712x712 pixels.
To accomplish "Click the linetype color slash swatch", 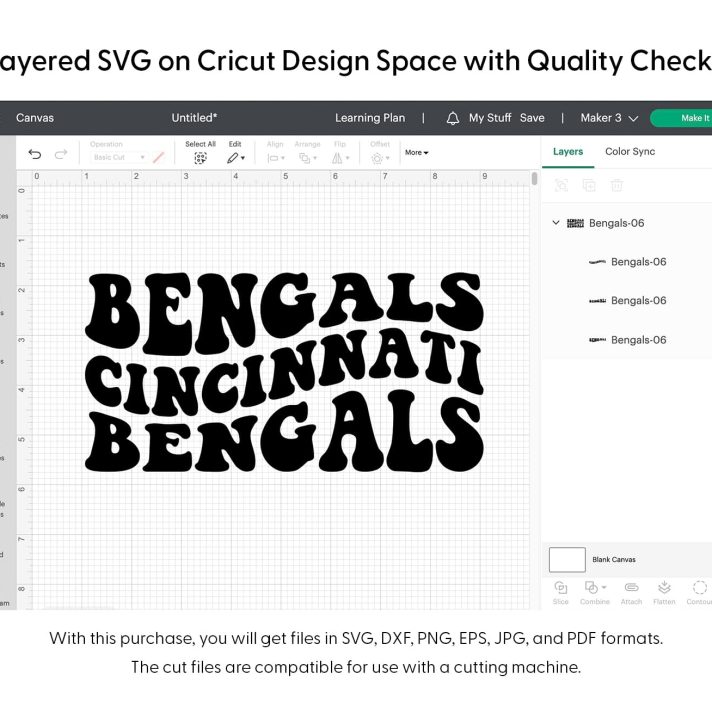I will coord(158,158).
